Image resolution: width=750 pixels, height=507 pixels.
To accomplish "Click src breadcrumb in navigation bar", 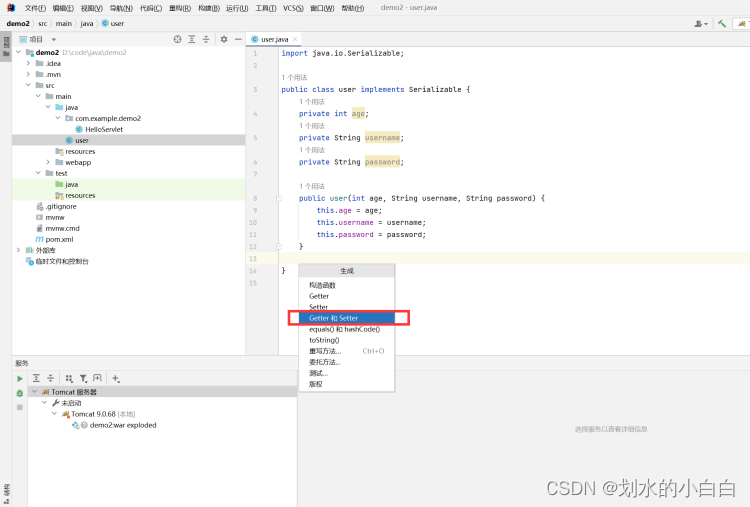I will tap(43, 23).
